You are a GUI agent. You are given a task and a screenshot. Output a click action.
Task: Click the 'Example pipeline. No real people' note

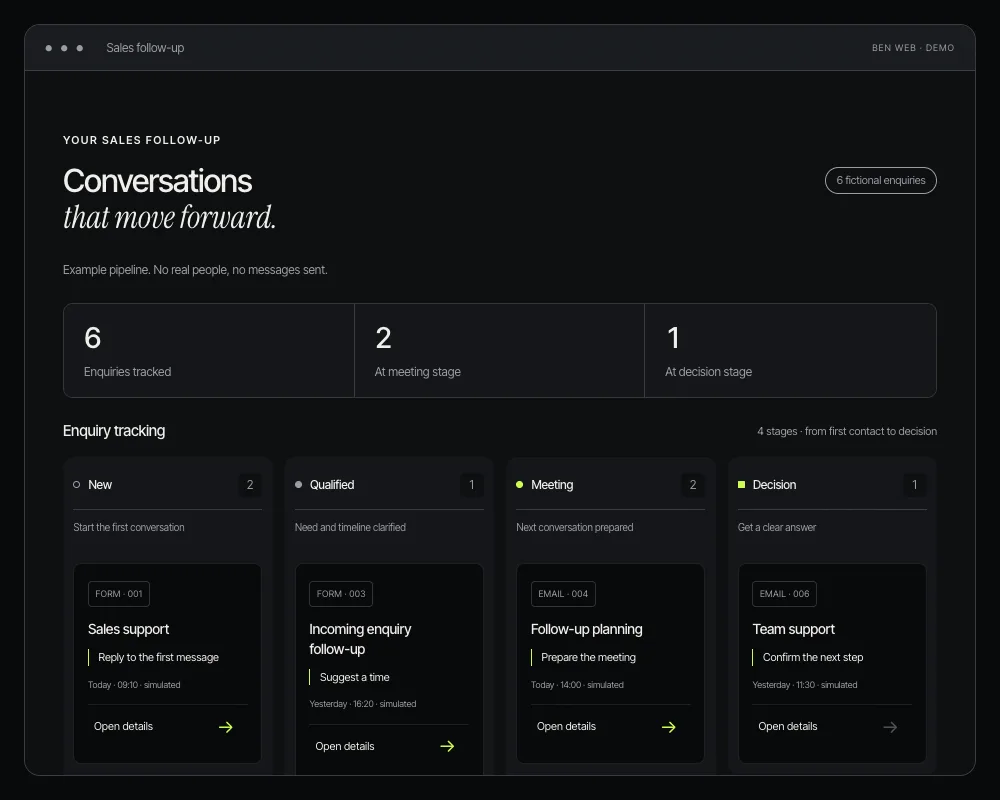point(195,270)
